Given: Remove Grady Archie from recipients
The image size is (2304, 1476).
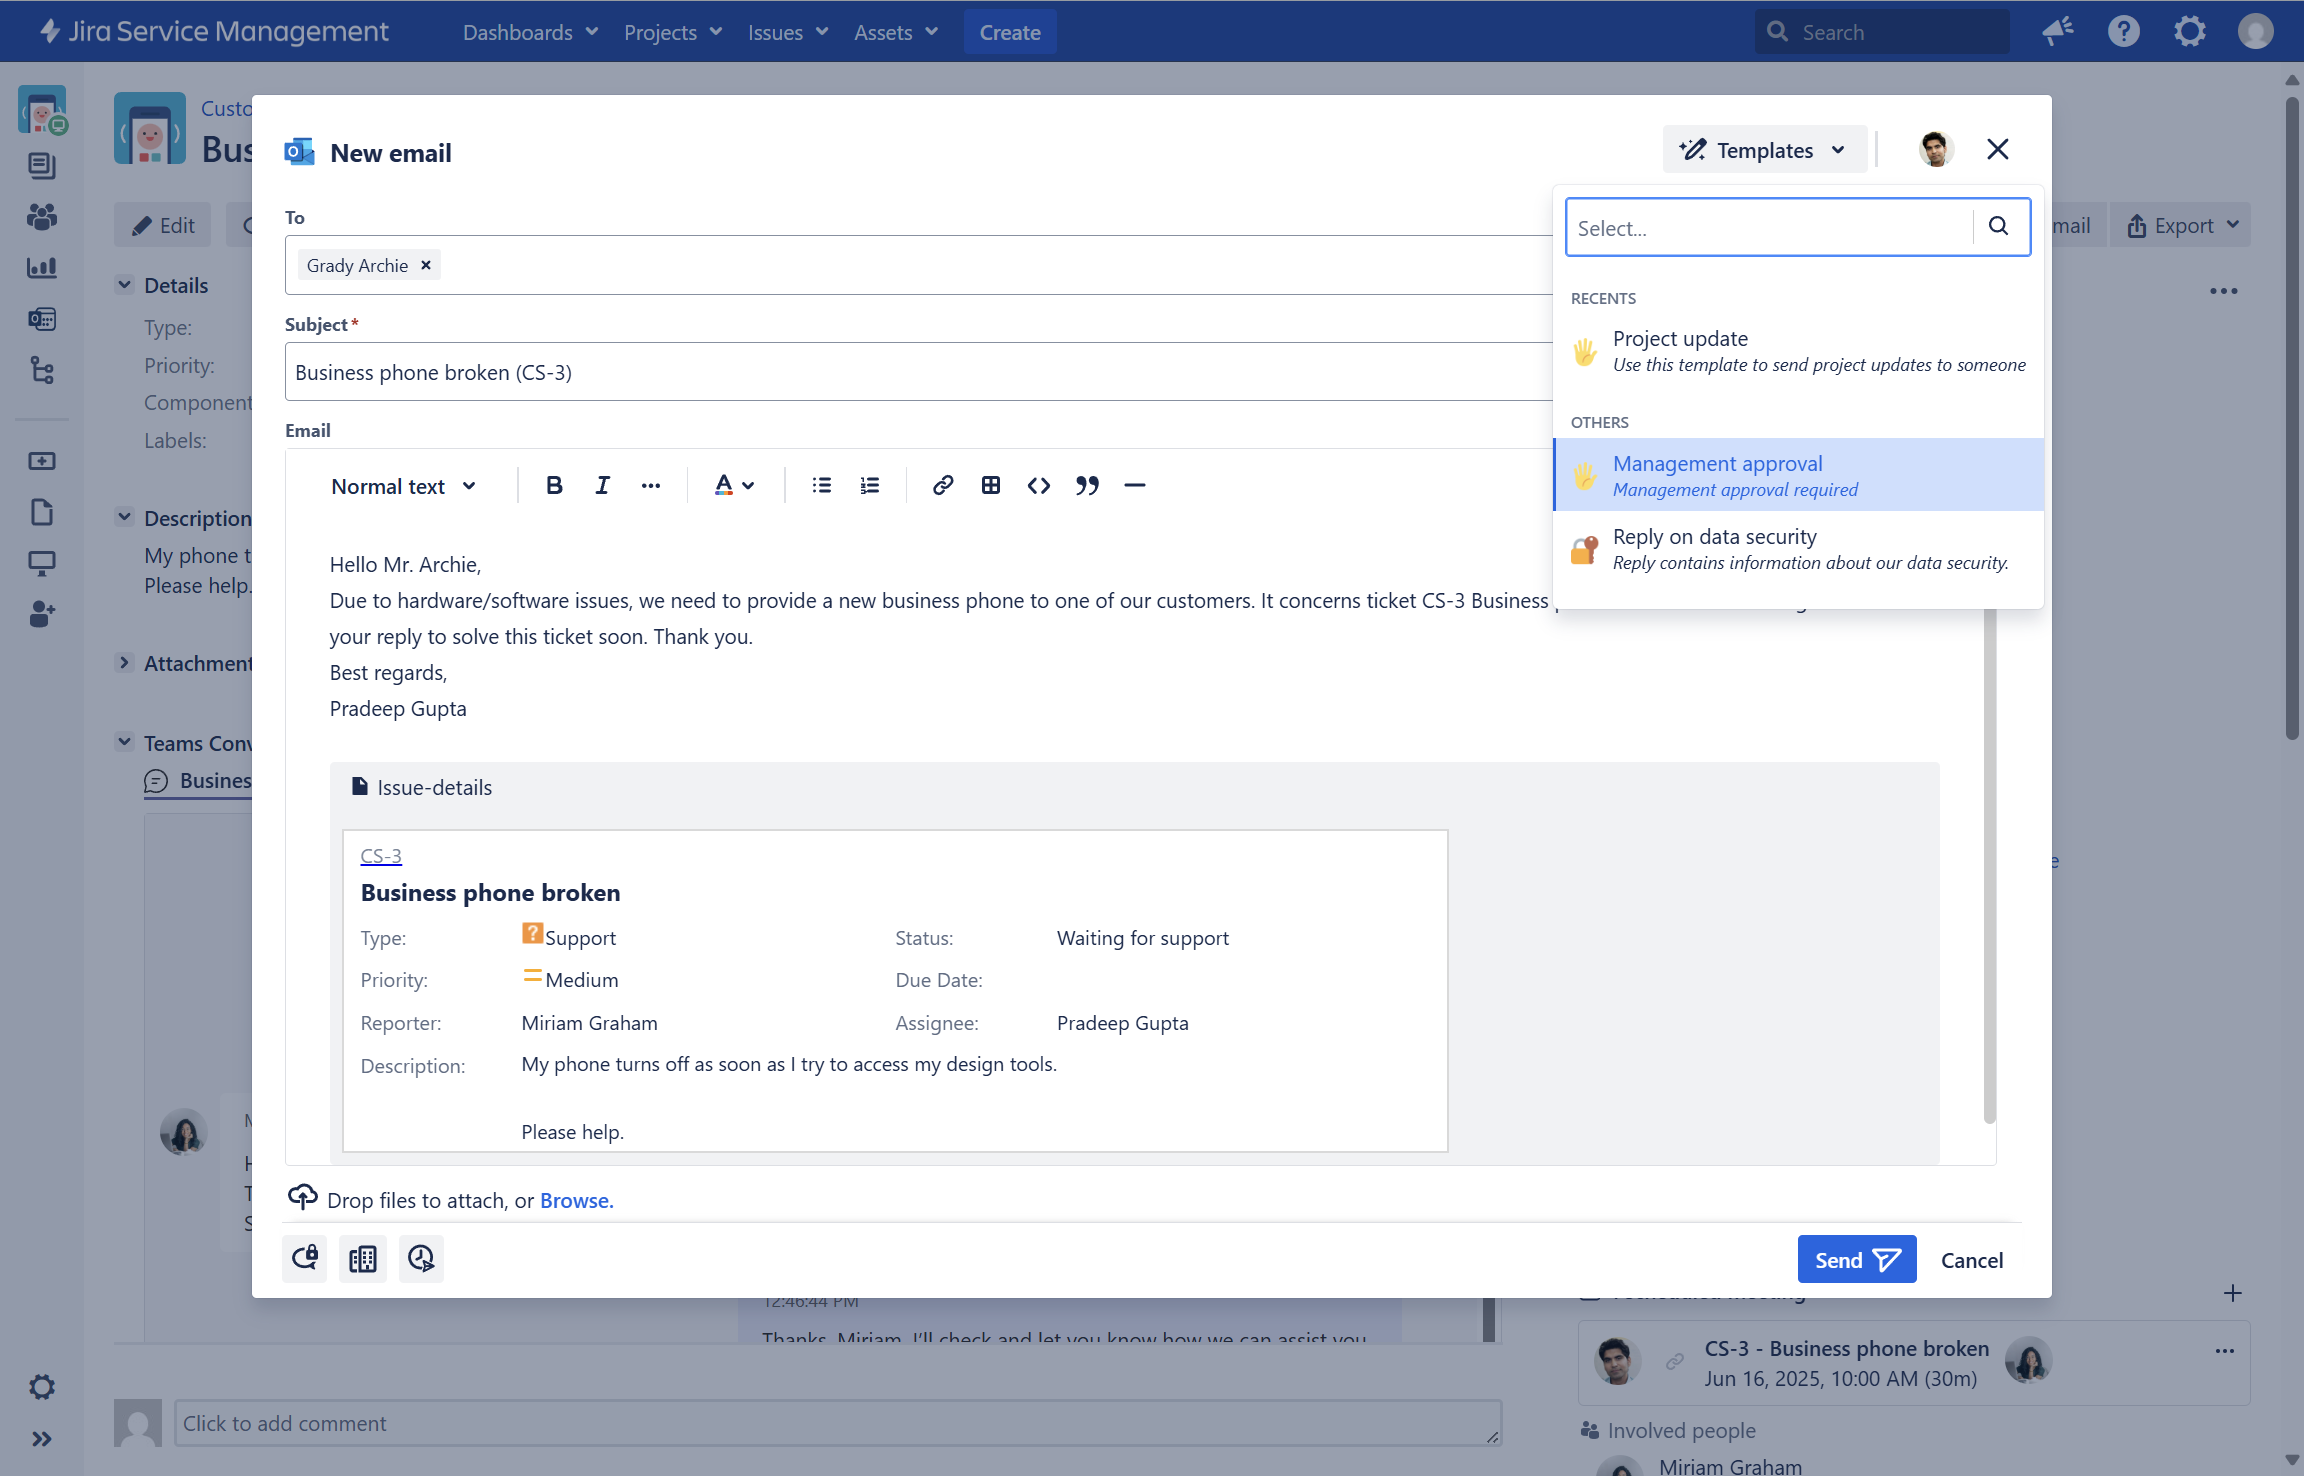Looking at the screenshot, I should click(426, 265).
